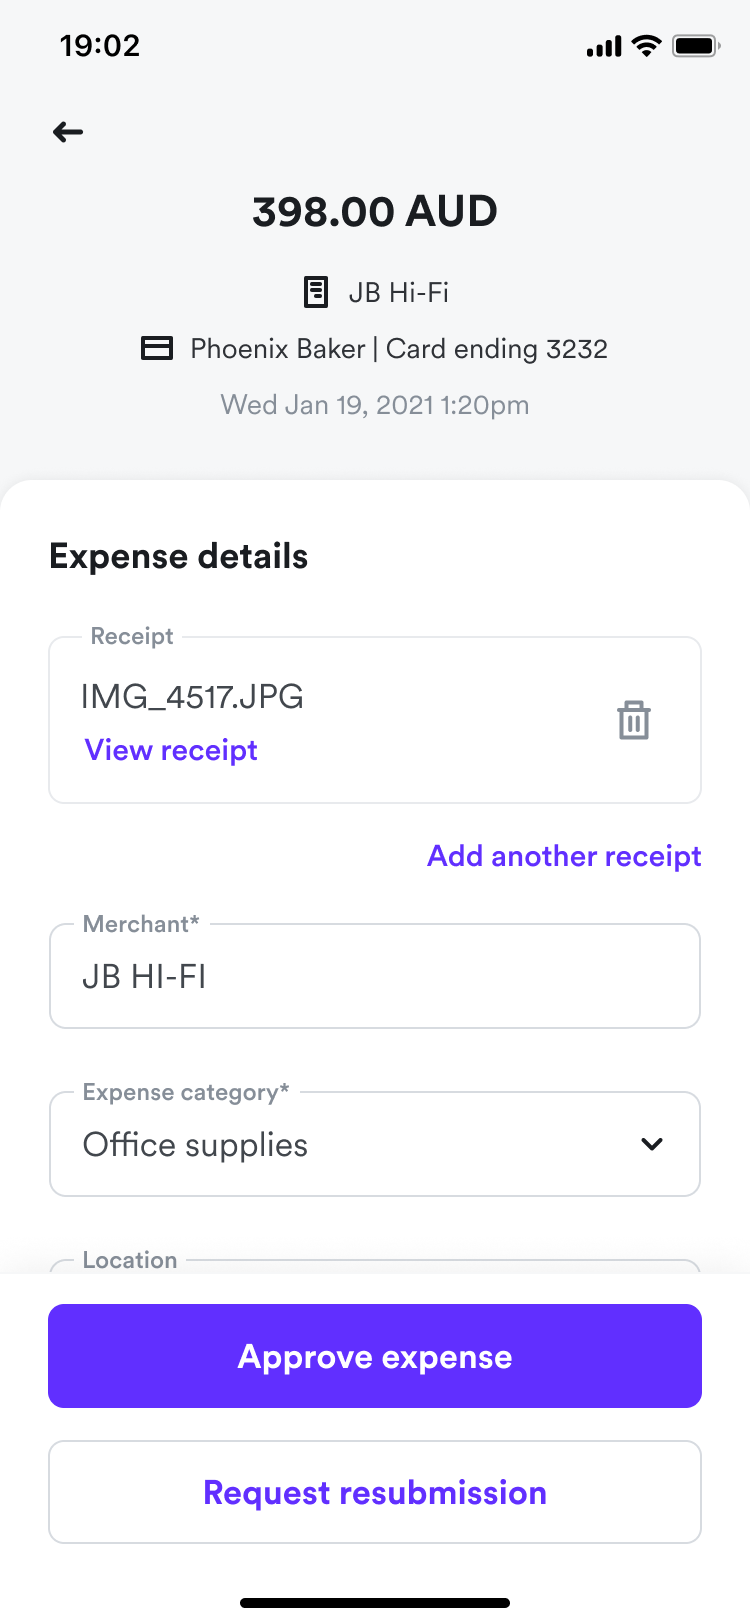Image resolution: width=750 pixels, height=1624 pixels.
Task: Expand the Expense category chevron
Action: coord(652,1144)
